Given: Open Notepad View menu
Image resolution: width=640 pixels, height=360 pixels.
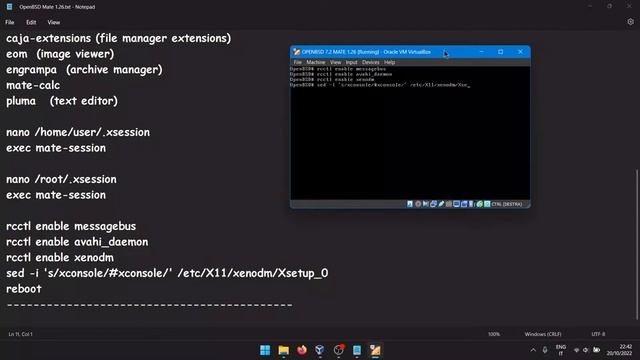Looking at the screenshot, I should click(x=53, y=22).
